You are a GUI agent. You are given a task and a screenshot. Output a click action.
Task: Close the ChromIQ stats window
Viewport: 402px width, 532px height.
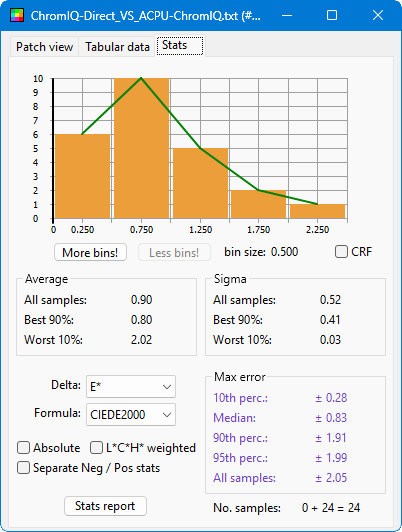tap(378, 15)
